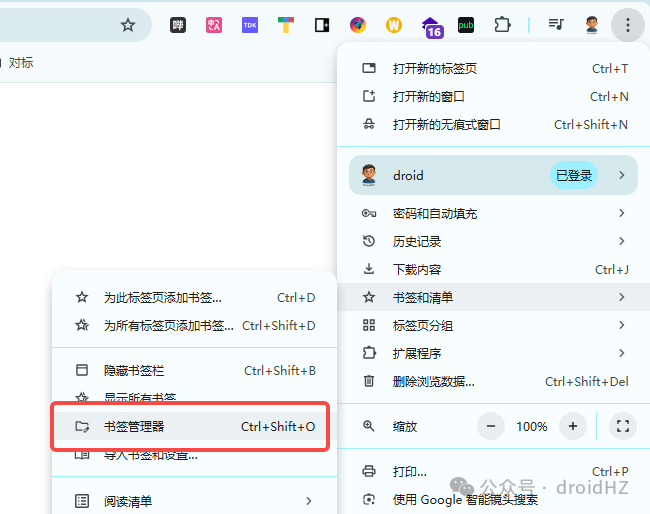Click the history clock icon
Screen dimensions: 650x514
(369, 241)
